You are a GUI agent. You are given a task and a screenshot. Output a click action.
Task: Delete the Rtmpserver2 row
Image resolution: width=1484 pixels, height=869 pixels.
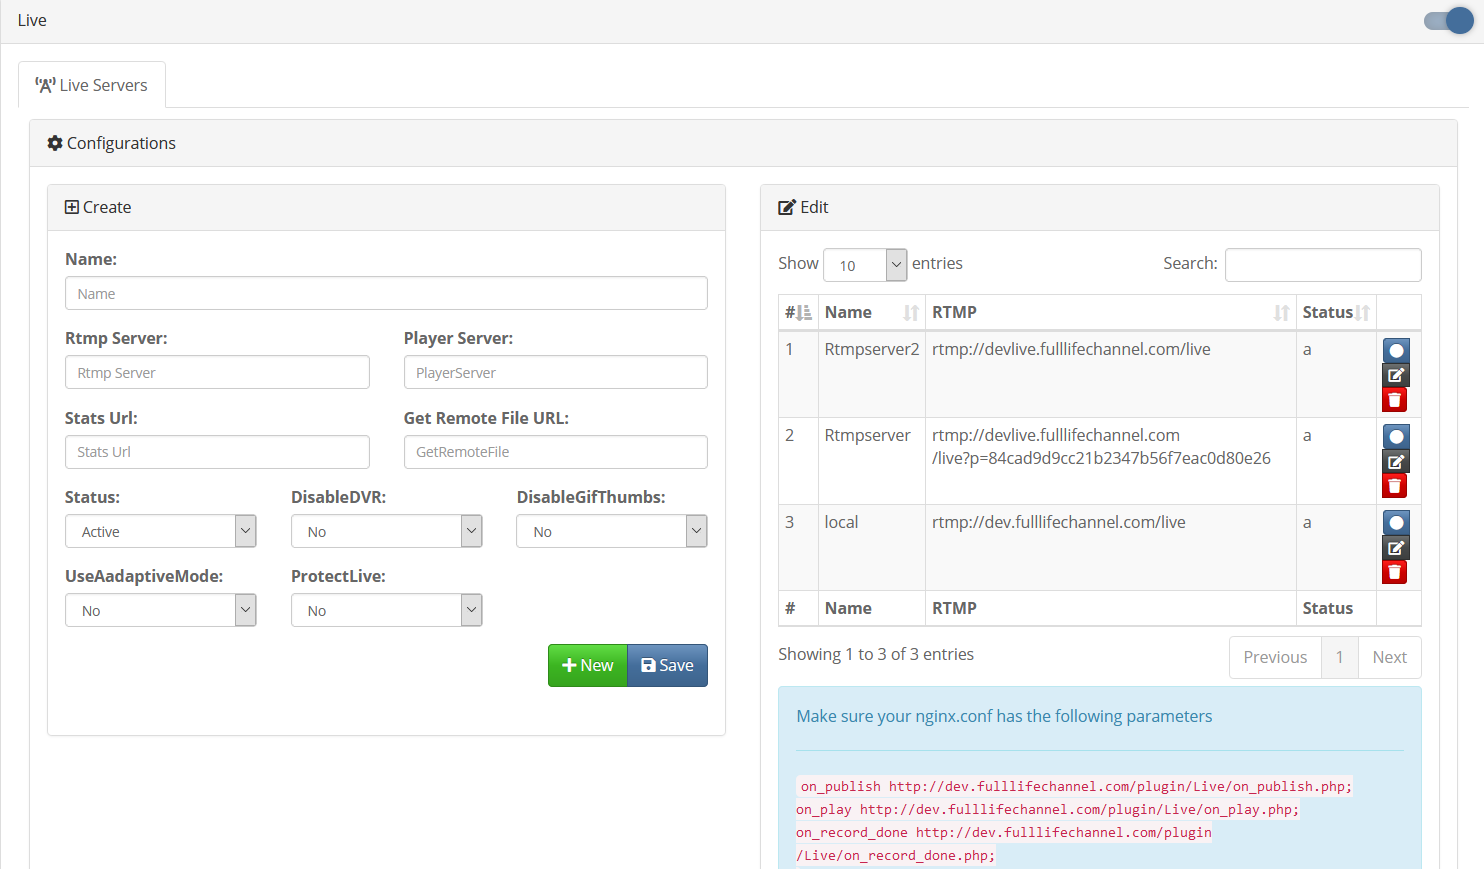[1395, 400]
